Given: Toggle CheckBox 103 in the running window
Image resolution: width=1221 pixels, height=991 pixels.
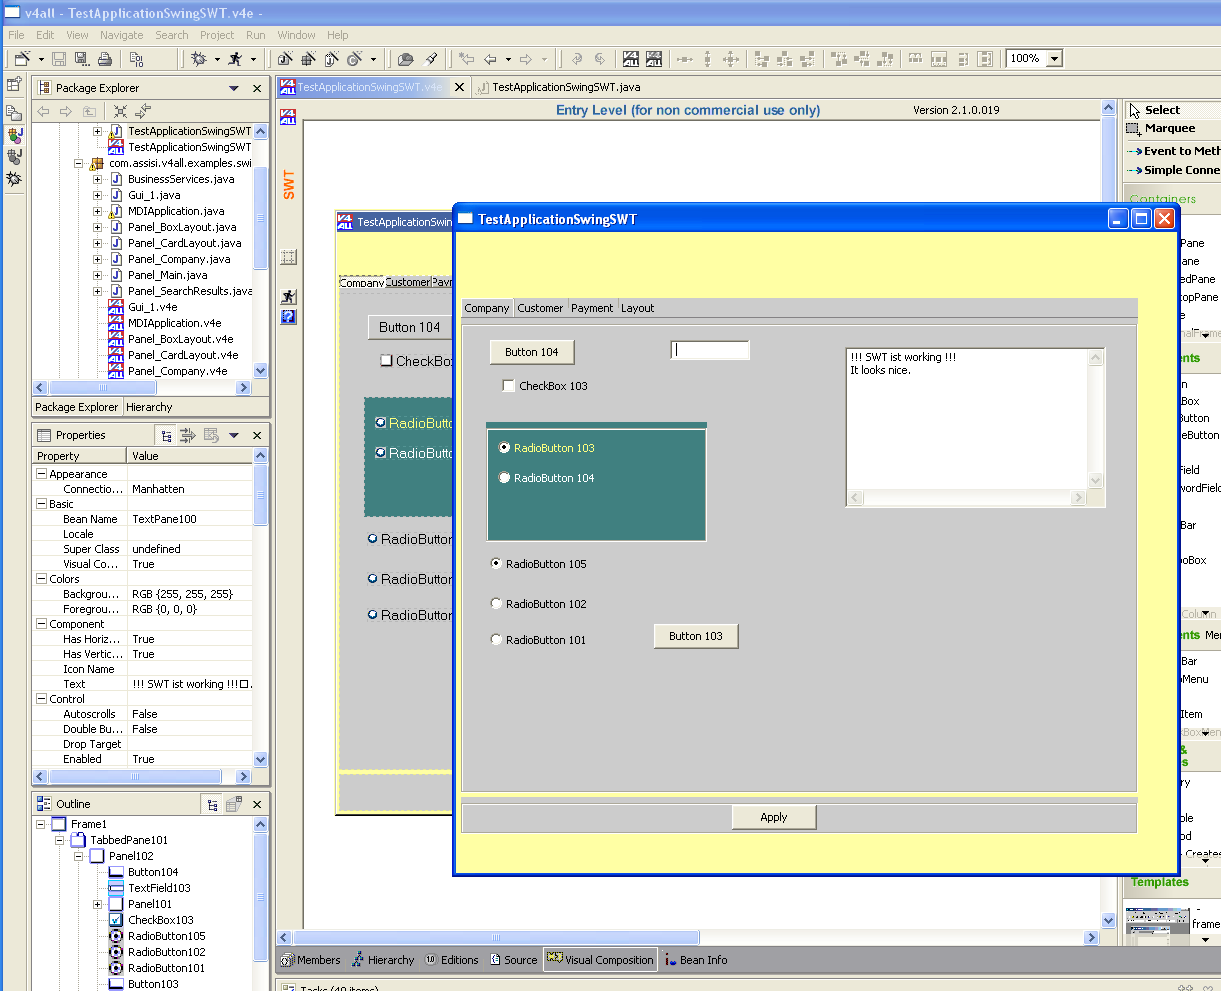Looking at the screenshot, I should pos(508,386).
